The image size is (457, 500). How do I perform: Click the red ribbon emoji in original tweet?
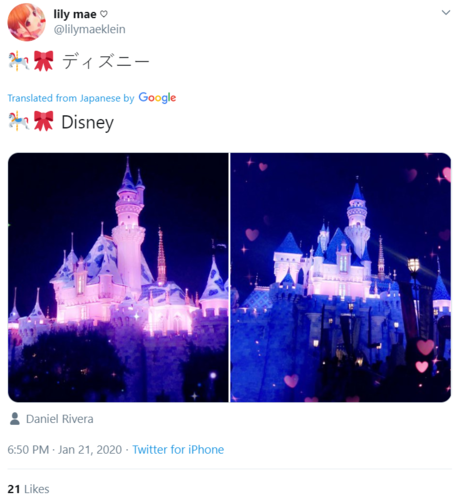pos(44,61)
